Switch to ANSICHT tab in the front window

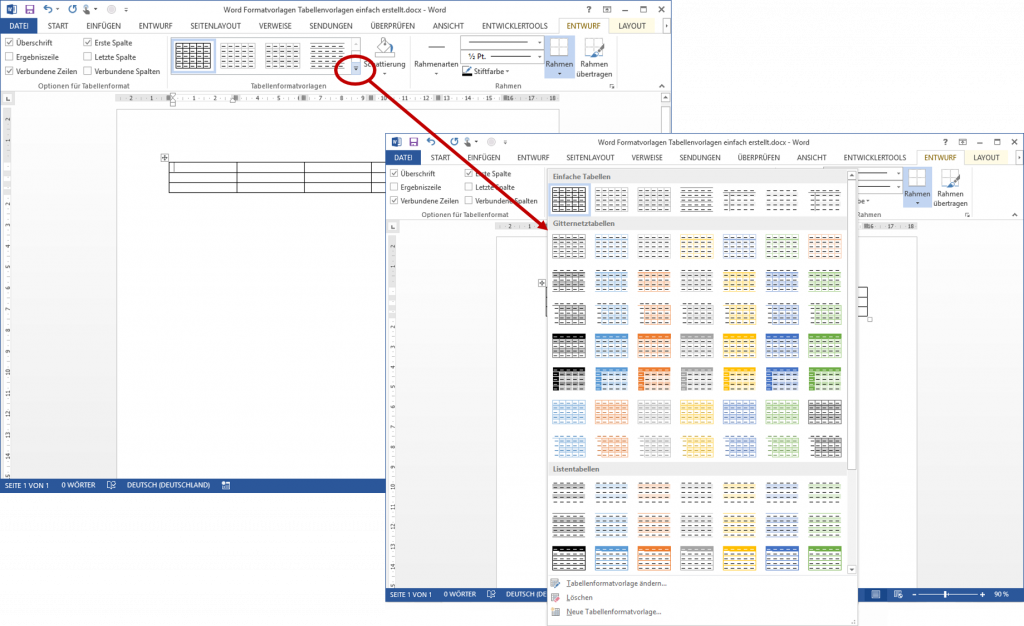[811, 158]
